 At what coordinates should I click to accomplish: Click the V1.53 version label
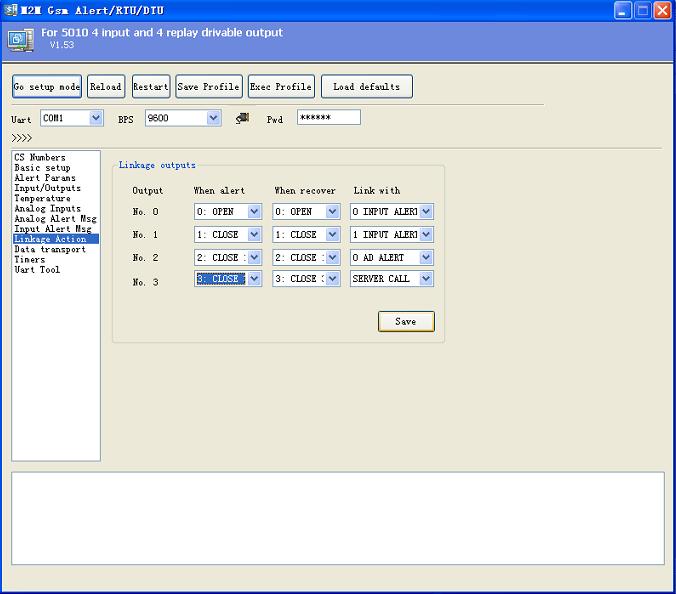(62, 45)
